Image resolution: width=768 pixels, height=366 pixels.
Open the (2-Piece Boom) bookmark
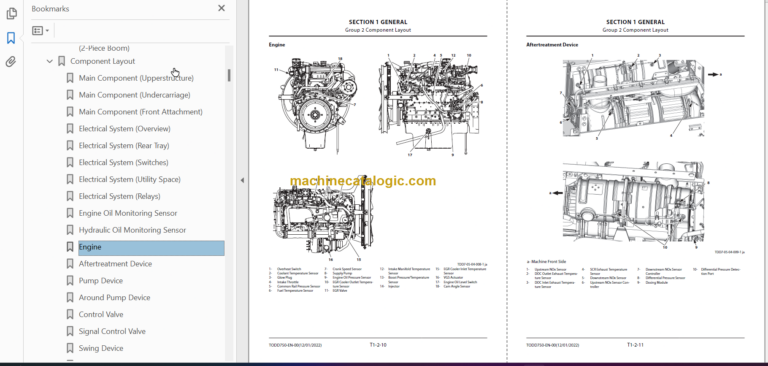(x=104, y=48)
